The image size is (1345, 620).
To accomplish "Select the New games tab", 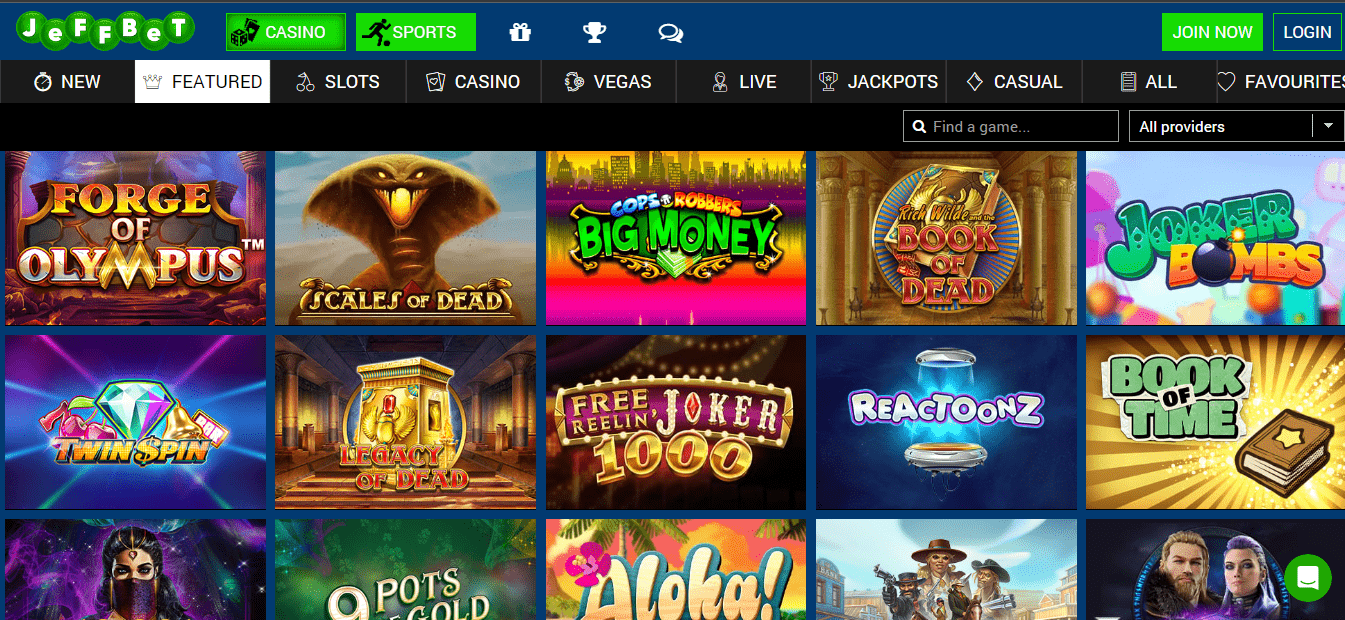I will [x=67, y=82].
